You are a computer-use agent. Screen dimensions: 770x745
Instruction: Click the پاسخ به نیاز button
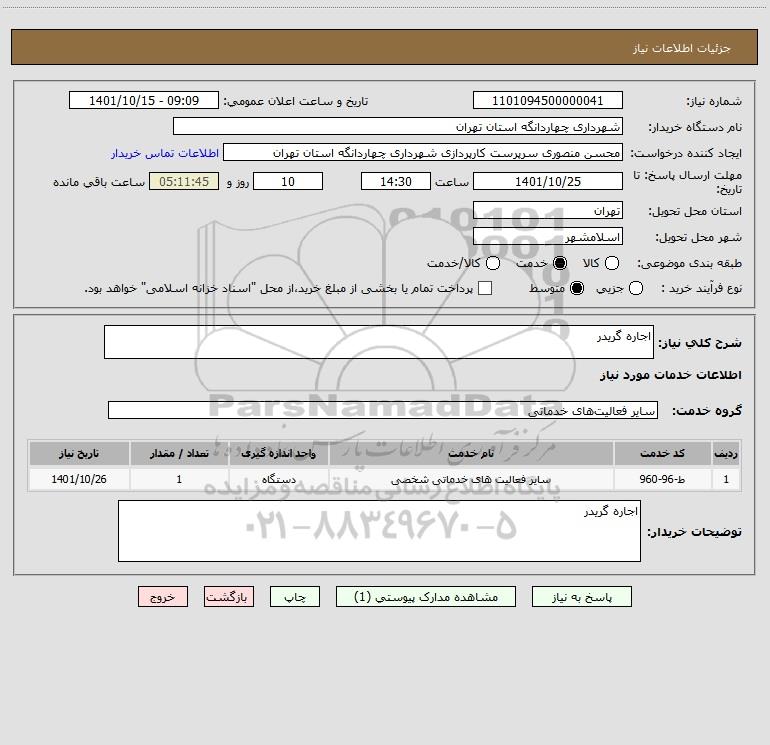point(581,597)
